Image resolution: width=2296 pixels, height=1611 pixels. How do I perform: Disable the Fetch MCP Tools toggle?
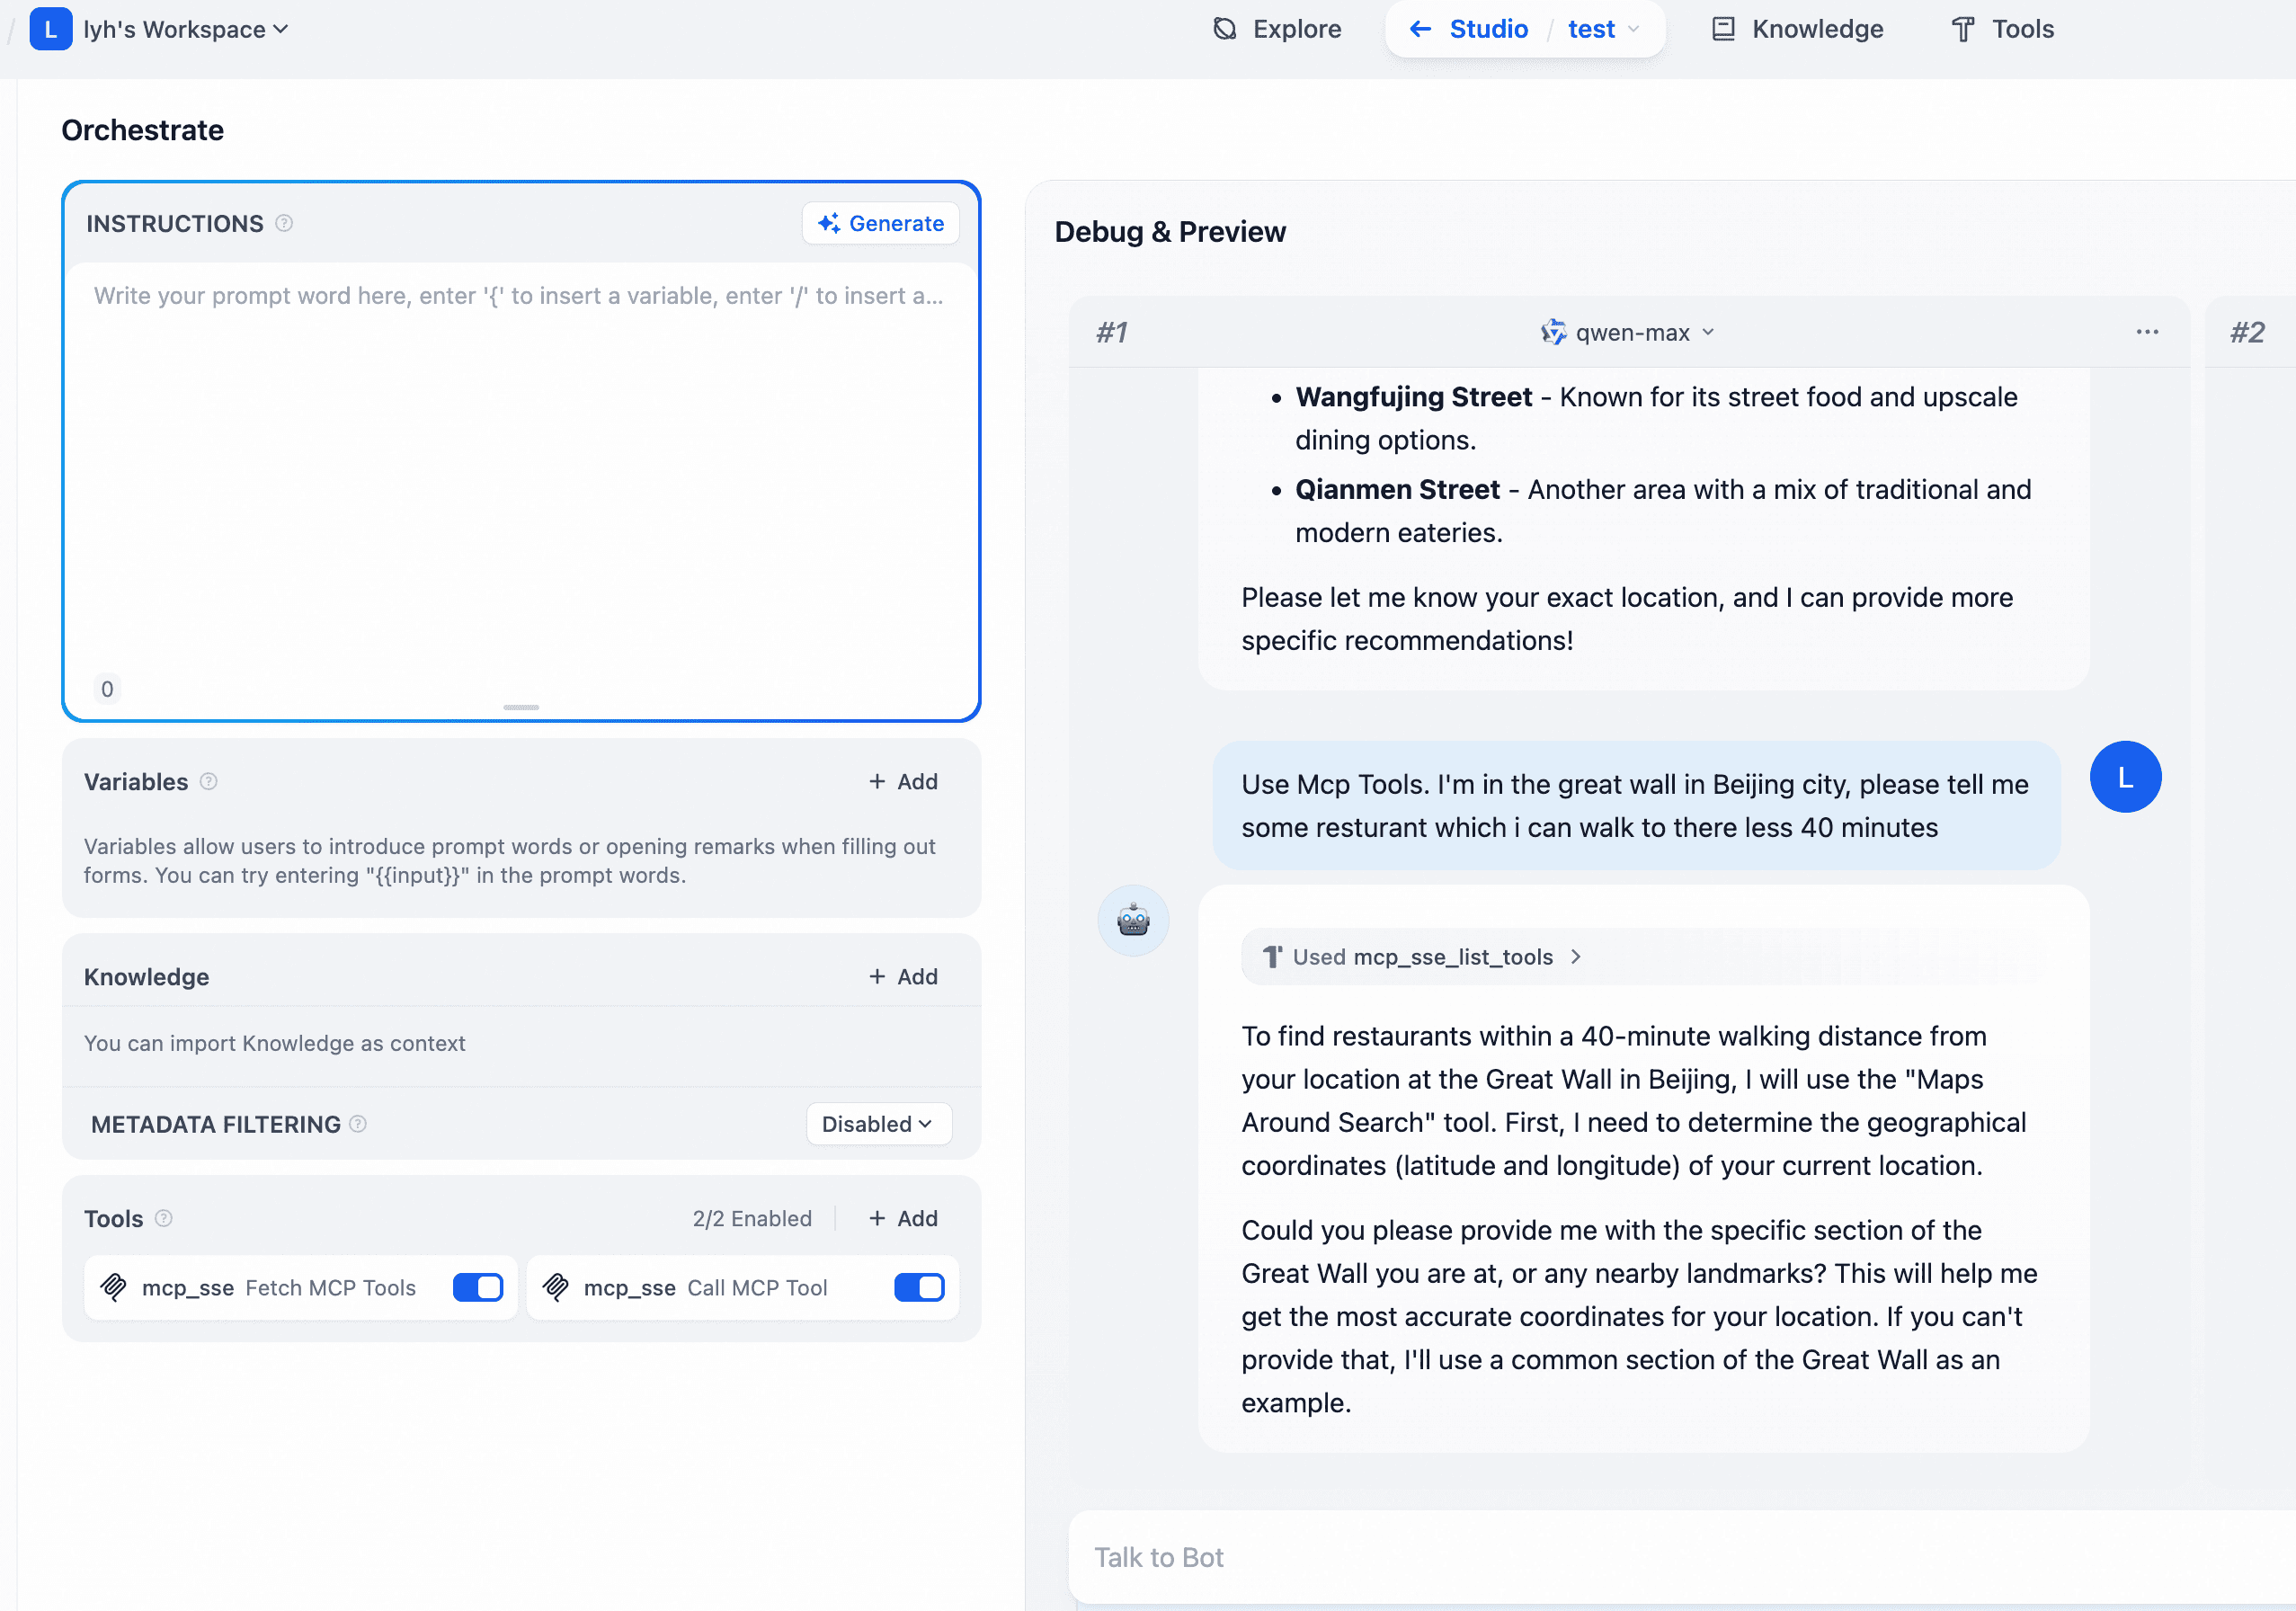coord(478,1287)
